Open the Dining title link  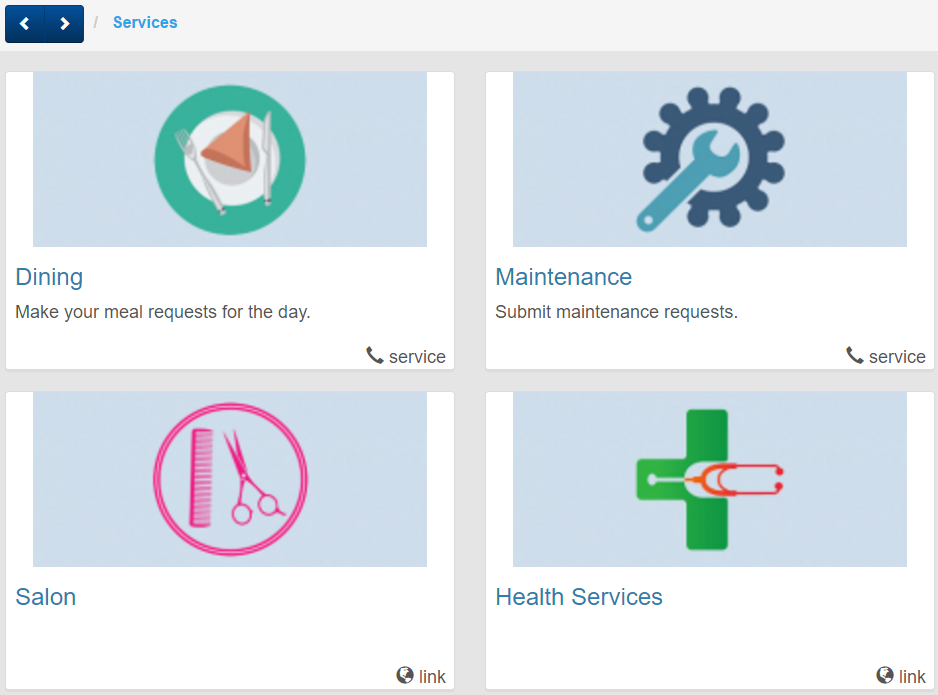click(x=49, y=278)
